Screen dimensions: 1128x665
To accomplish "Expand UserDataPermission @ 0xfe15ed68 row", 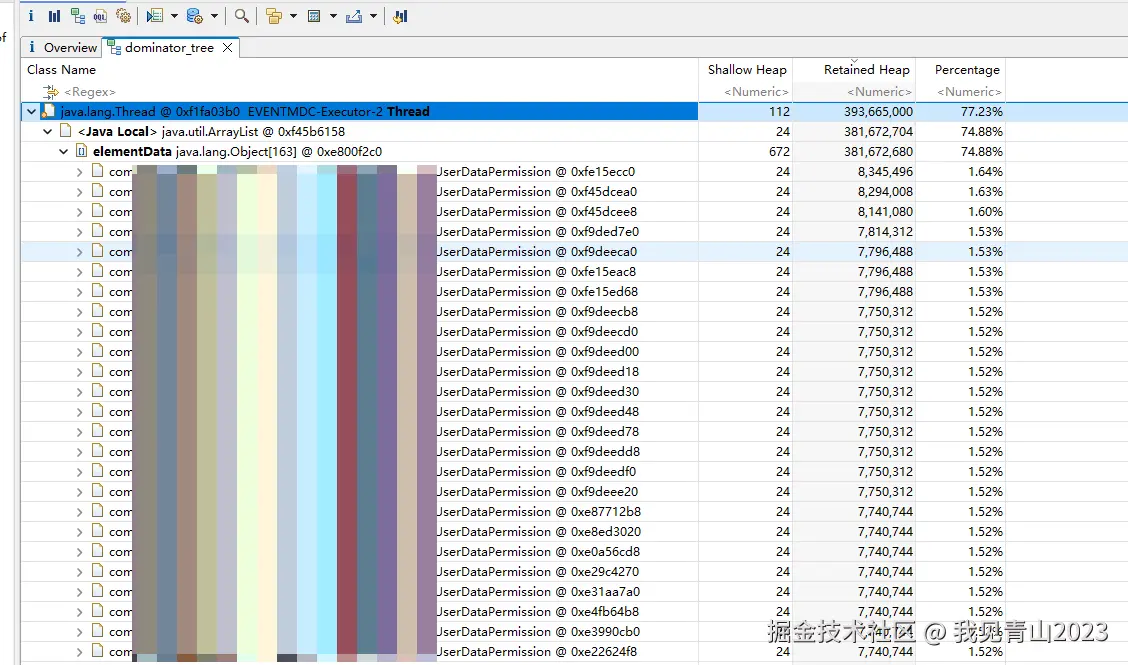I will click(x=80, y=291).
